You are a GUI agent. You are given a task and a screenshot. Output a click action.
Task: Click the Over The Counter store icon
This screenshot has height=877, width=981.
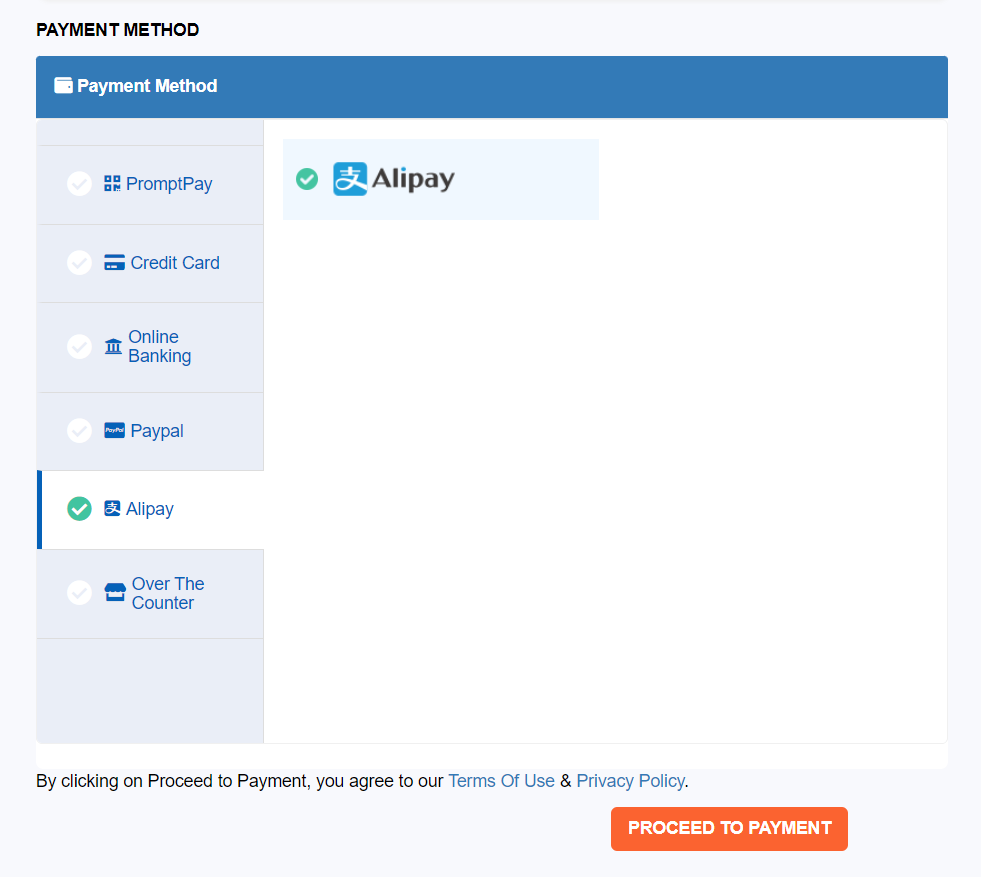(115, 592)
